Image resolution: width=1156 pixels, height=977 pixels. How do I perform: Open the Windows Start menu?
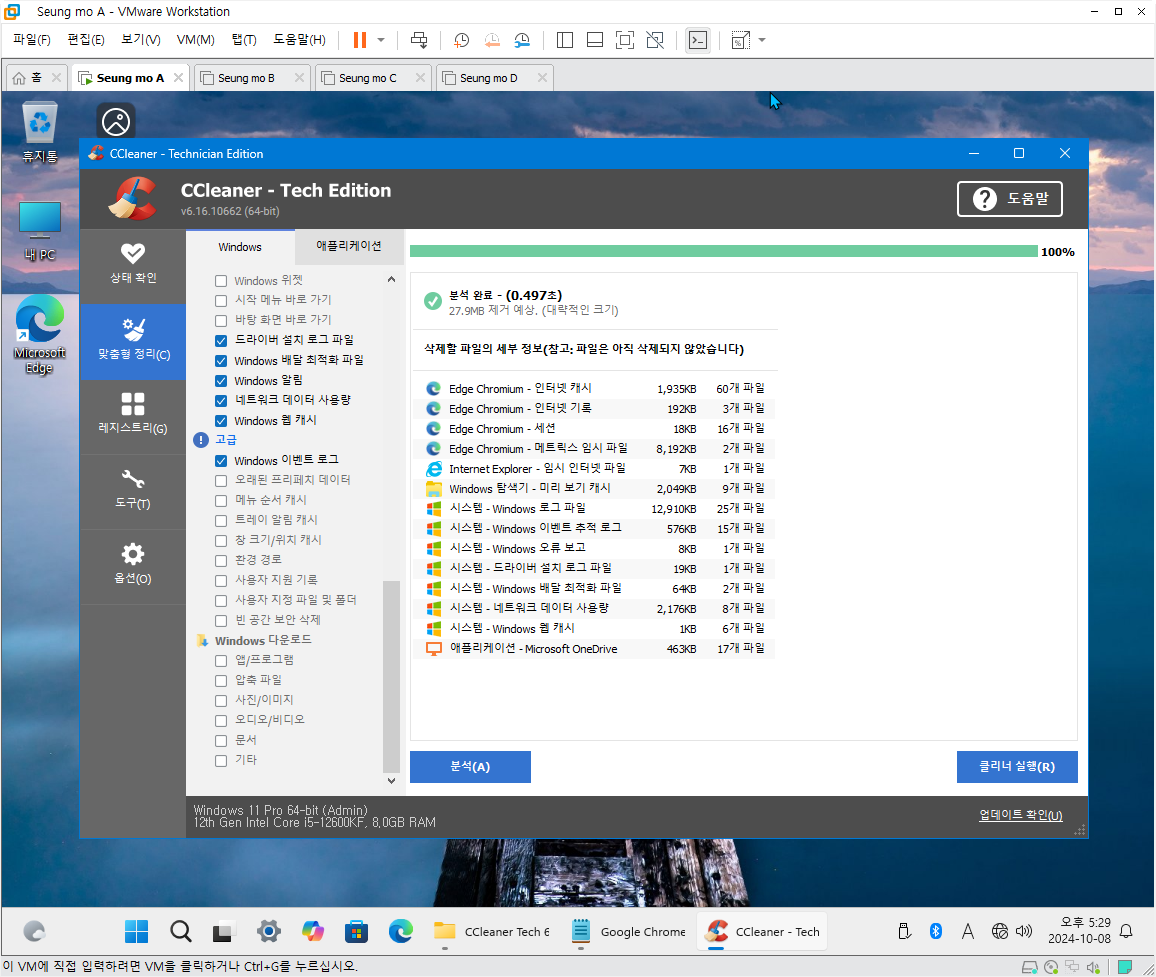(136, 931)
